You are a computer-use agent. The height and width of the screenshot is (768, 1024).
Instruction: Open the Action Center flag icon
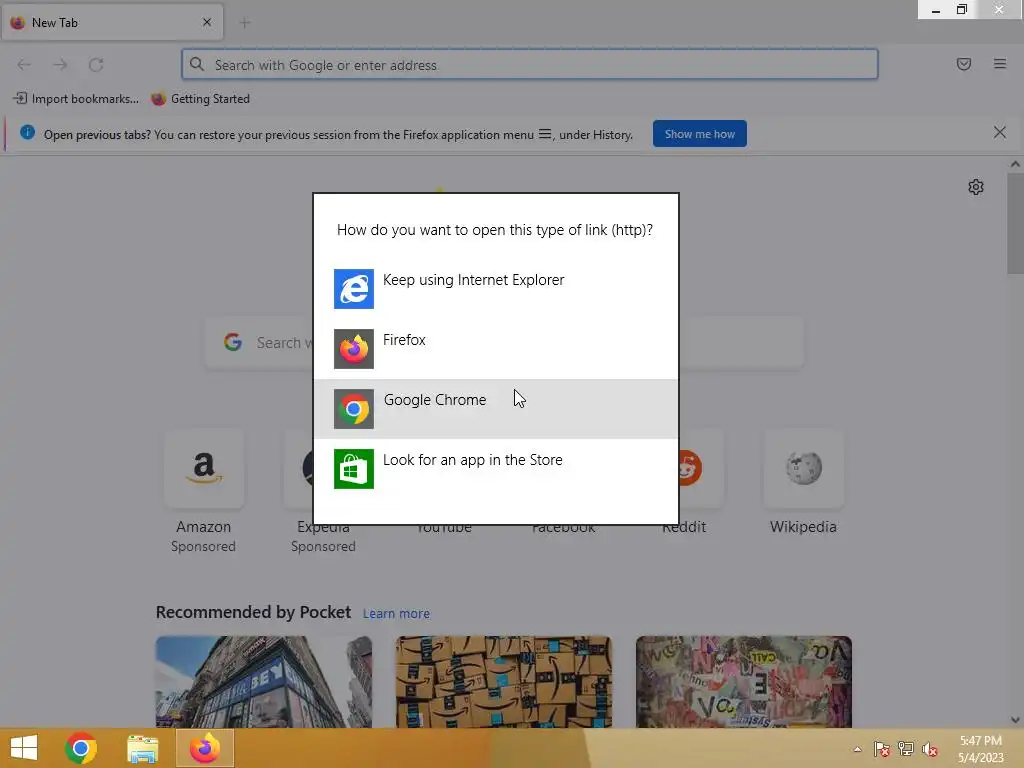(x=882, y=749)
